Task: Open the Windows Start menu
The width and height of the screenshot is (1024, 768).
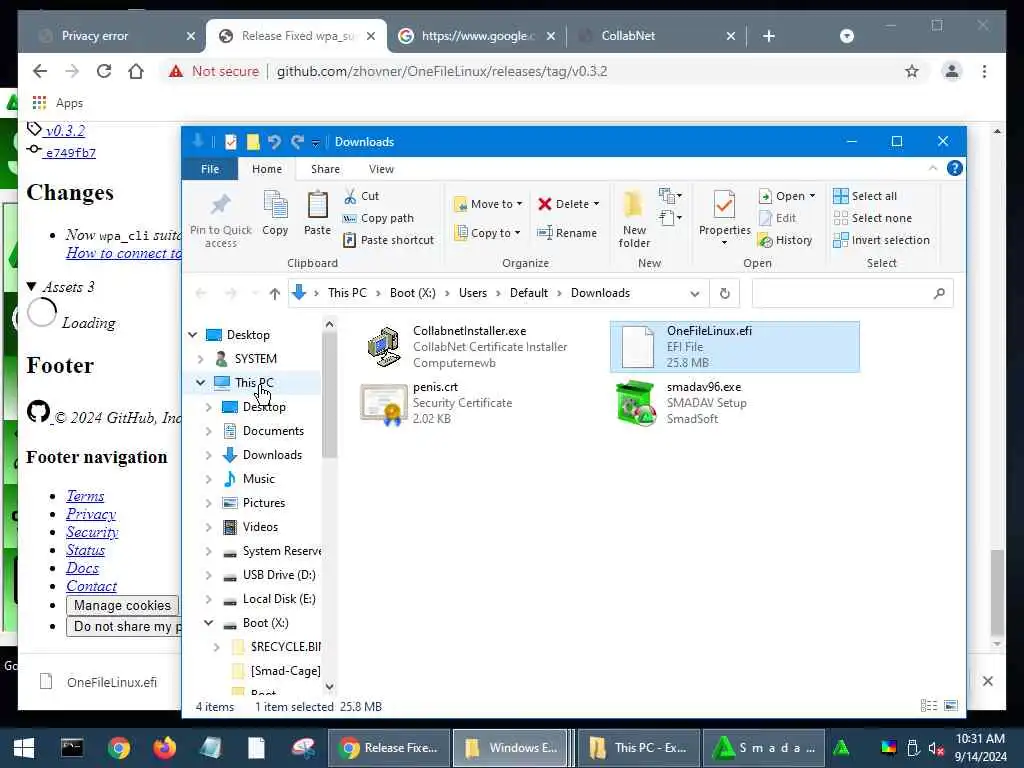Action: pos(24,748)
